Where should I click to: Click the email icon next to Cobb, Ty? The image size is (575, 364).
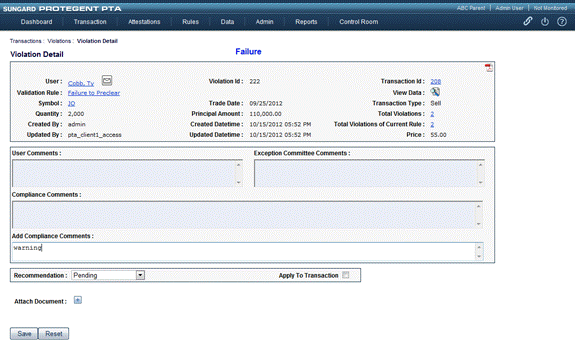(107, 80)
